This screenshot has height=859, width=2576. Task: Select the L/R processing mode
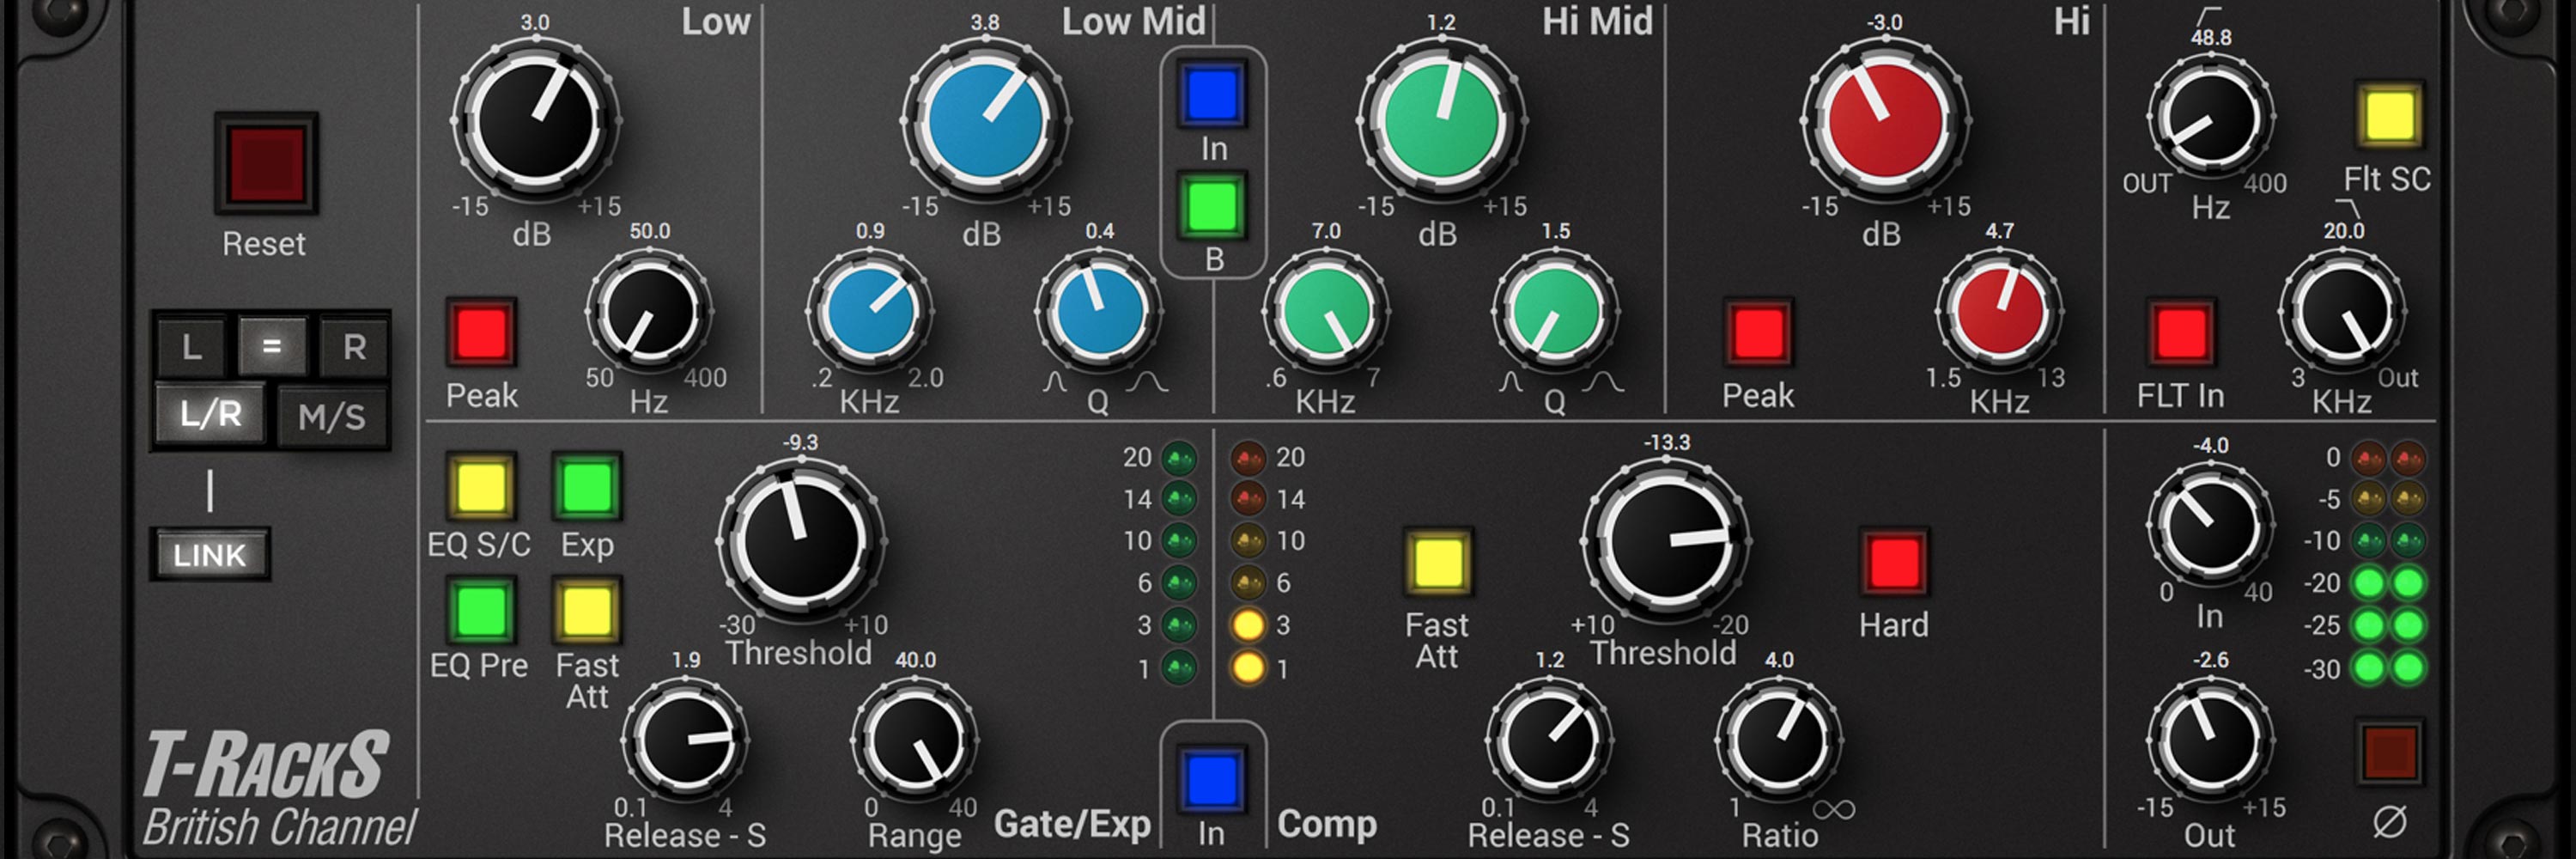click(211, 414)
